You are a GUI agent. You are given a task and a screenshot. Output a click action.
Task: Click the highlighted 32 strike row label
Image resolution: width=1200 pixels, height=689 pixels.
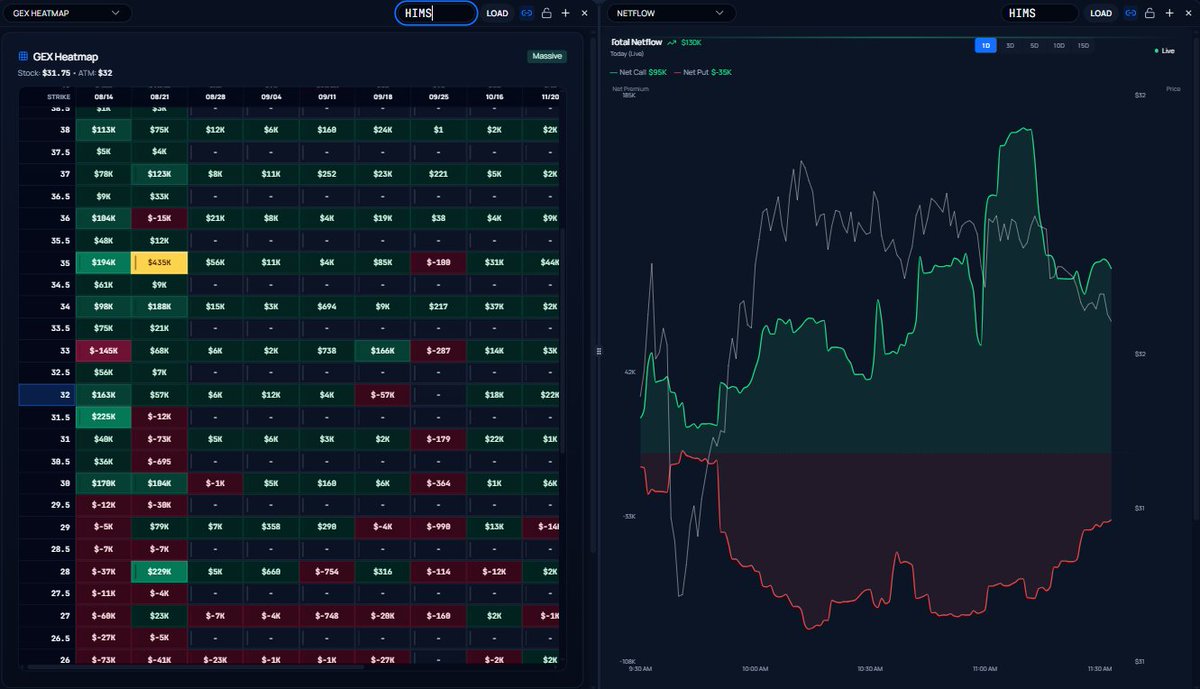47,394
